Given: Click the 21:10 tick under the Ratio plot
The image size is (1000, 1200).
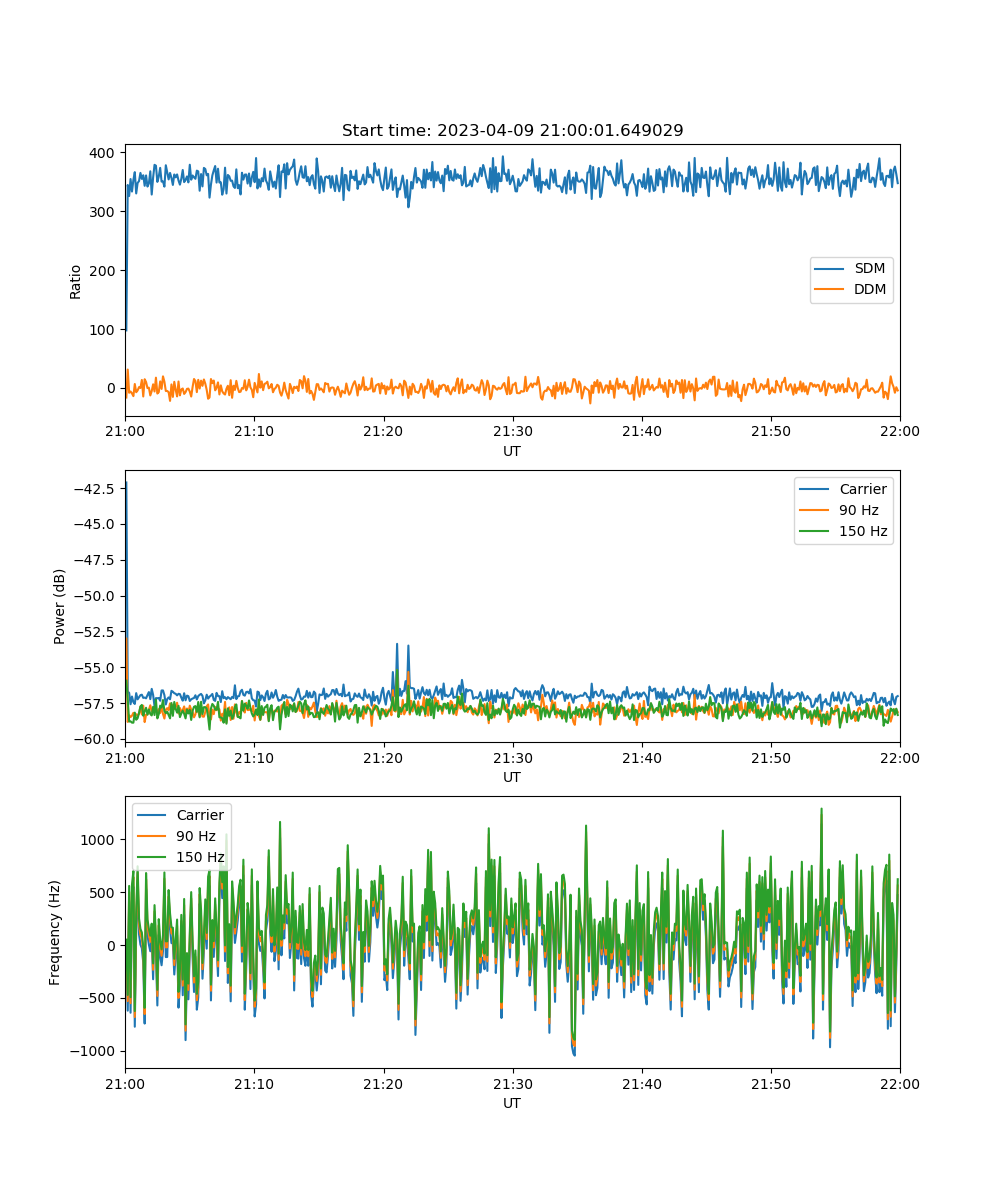Looking at the screenshot, I should [x=254, y=431].
